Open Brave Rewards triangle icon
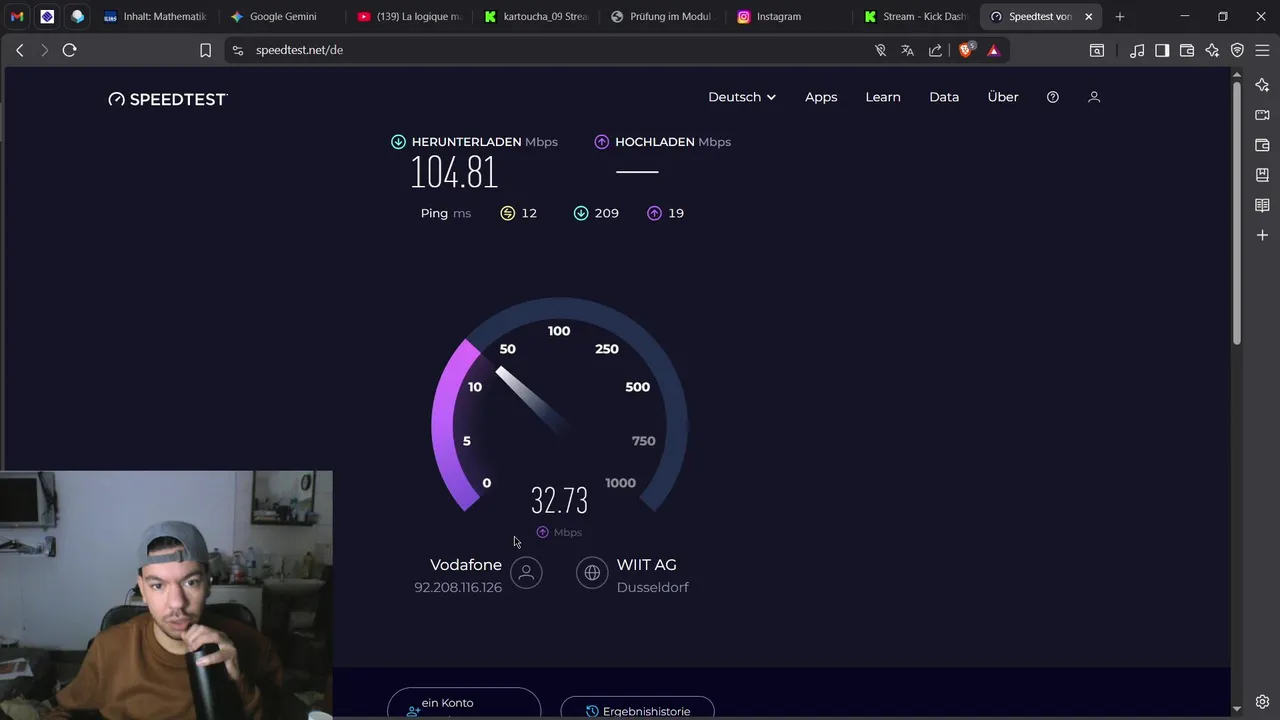The height and width of the screenshot is (720, 1280). 994,50
